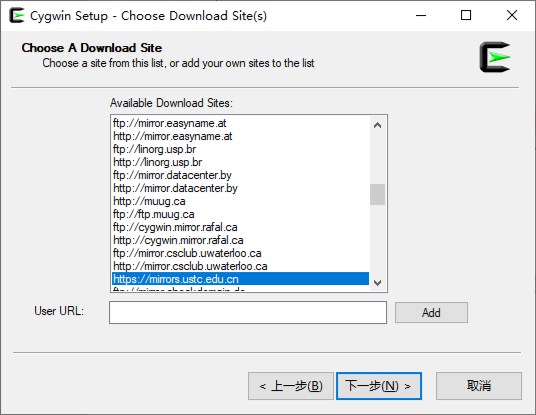The height and width of the screenshot is (415, 536).
Task: Select ftp://mirror.datacenter.by mirror
Action: point(240,175)
